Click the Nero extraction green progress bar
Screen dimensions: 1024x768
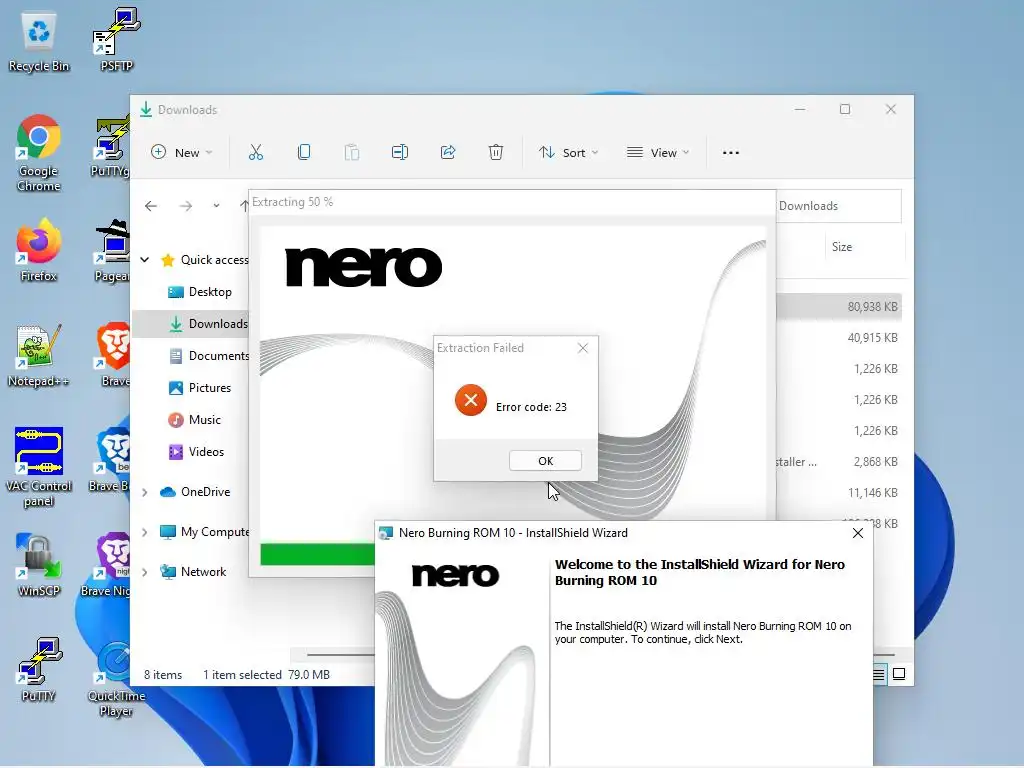[x=317, y=554]
